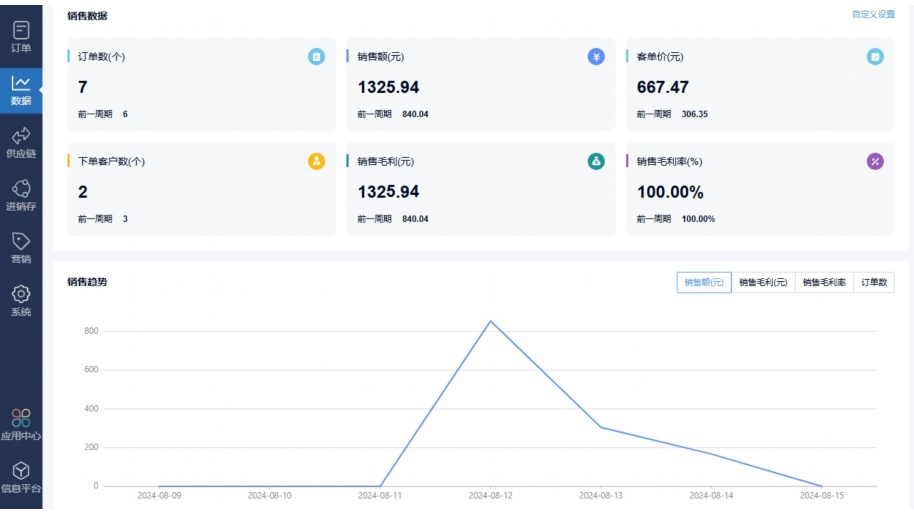914x514 pixels.
Task: Click the orange 下单客户数 user icon
Action: [316, 161]
